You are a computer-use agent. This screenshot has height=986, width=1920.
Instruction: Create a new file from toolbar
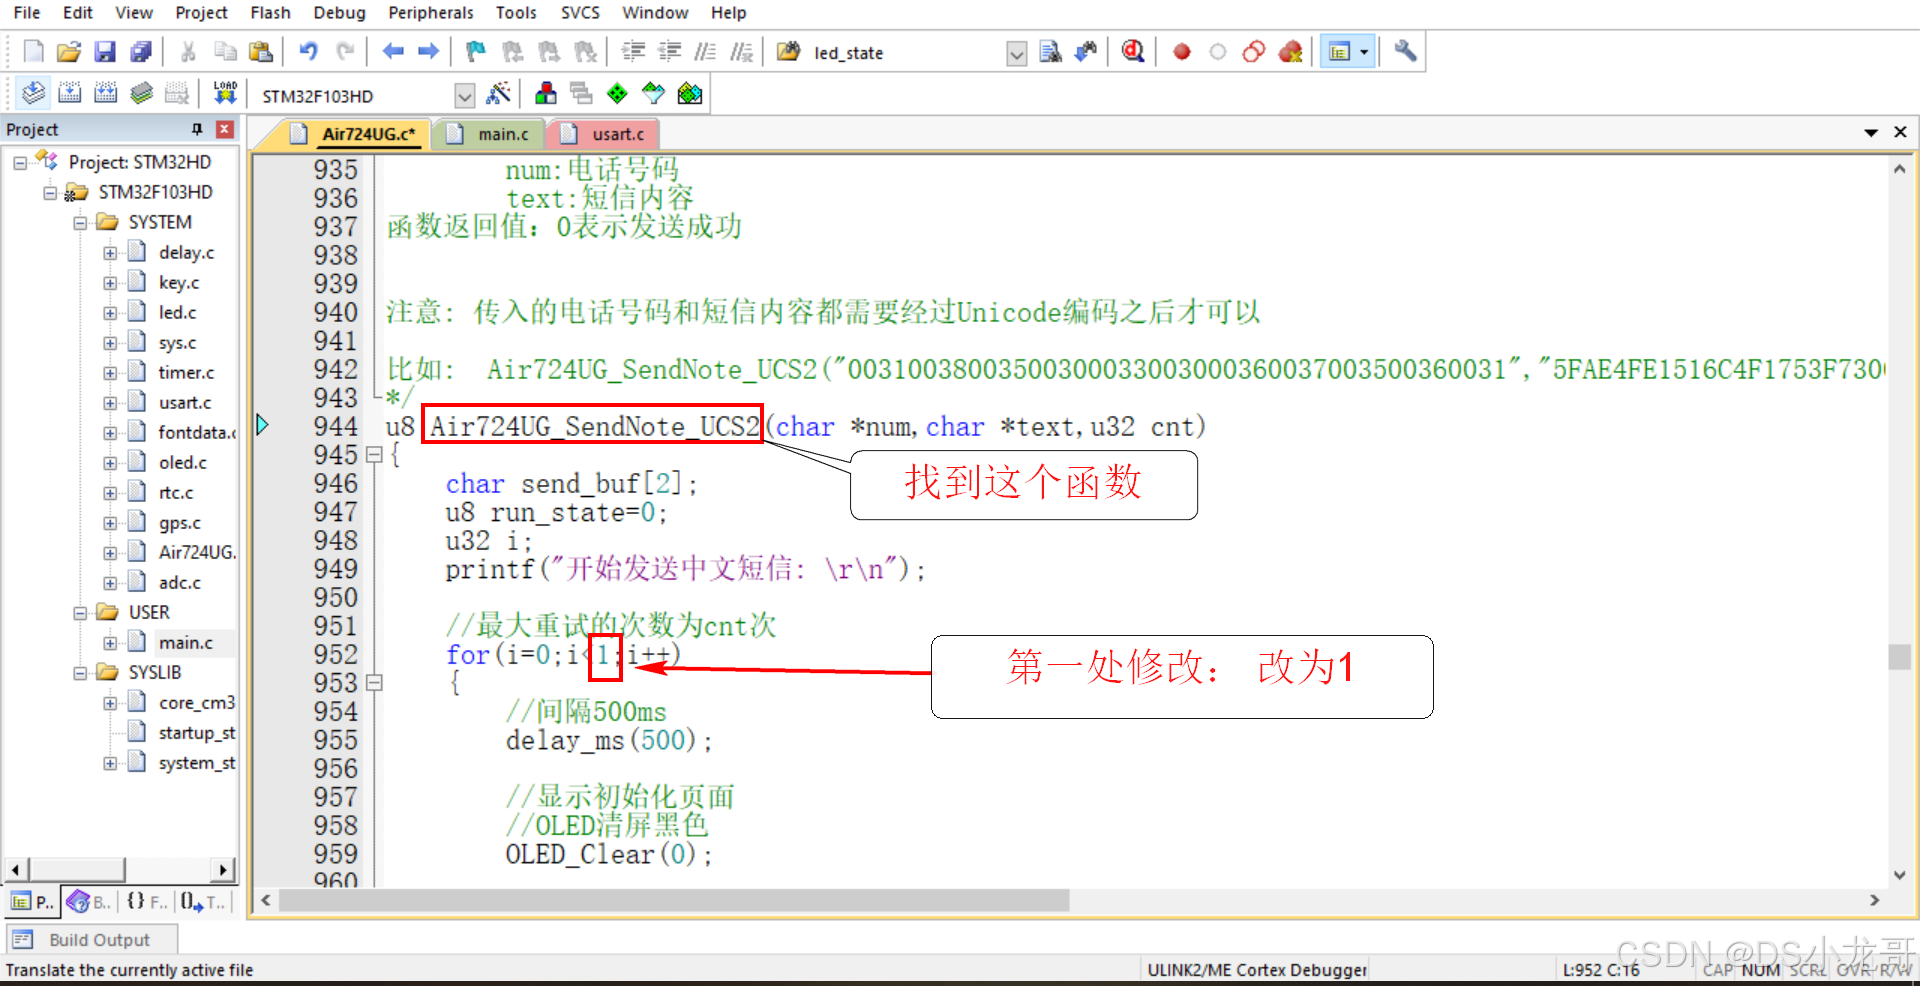coord(33,52)
